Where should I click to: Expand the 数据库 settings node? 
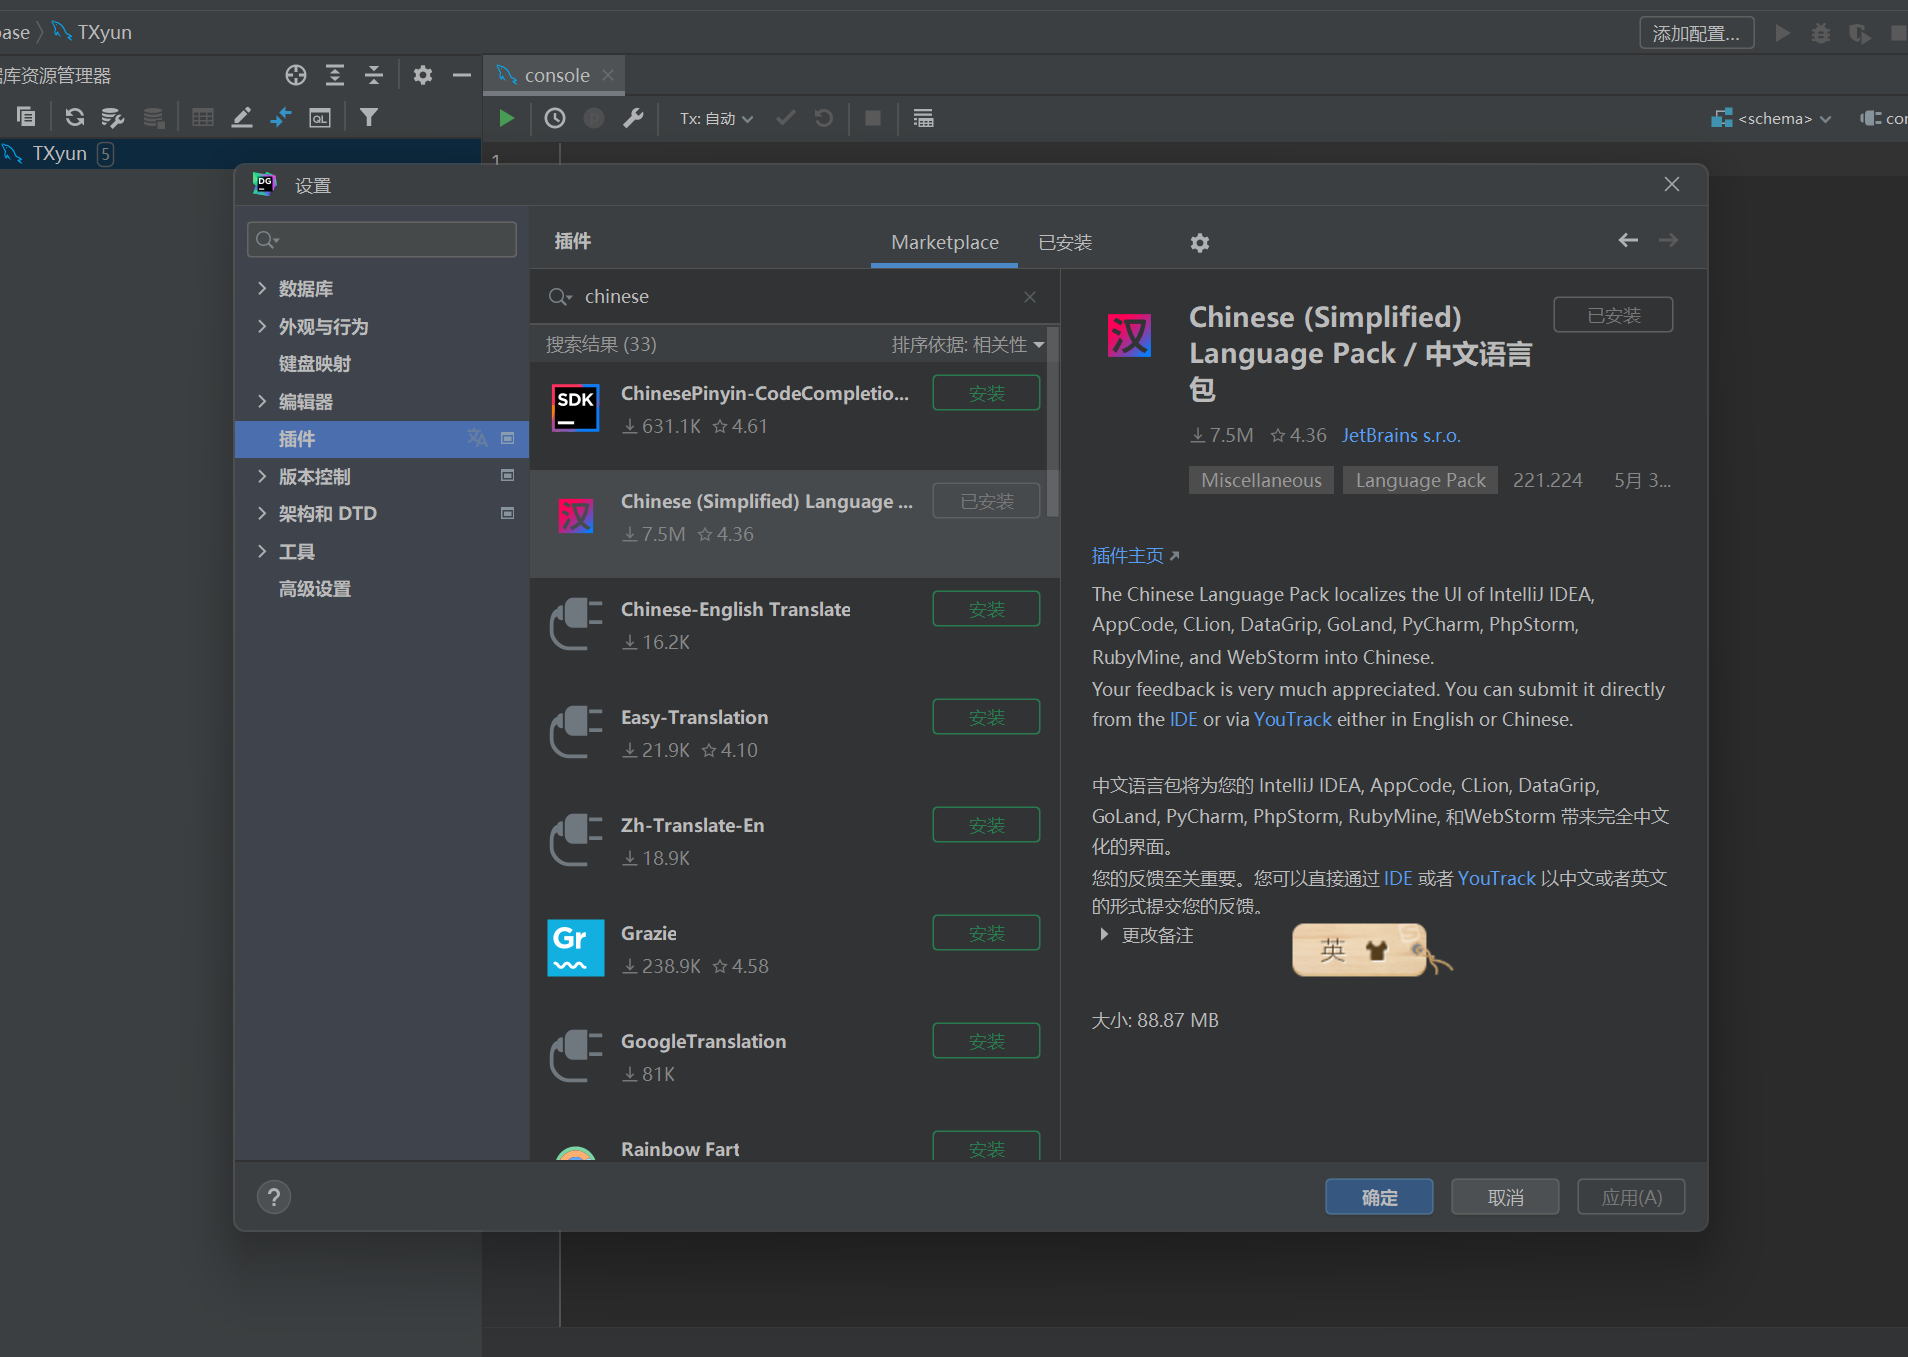(x=262, y=289)
